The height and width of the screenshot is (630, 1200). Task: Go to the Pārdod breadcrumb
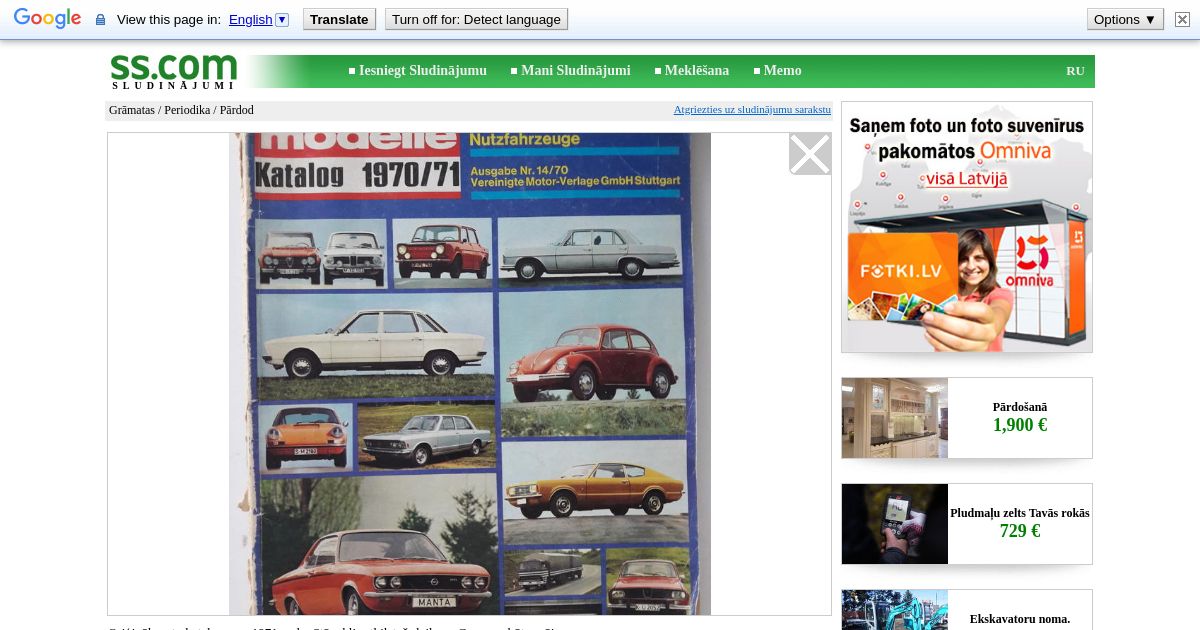point(237,110)
